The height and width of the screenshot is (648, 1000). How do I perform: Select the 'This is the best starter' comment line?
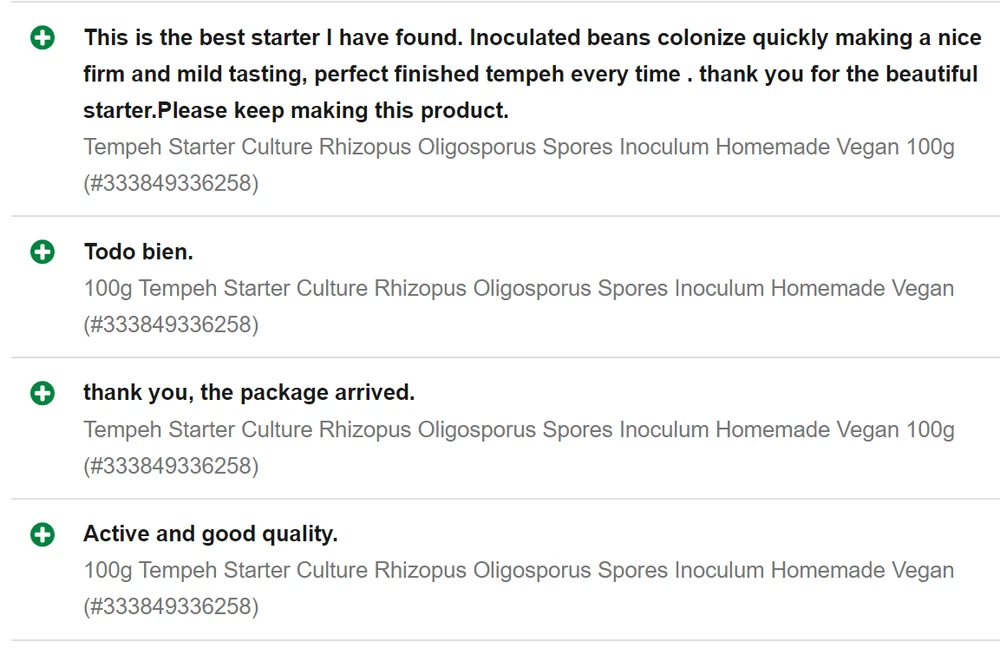pos(270,38)
